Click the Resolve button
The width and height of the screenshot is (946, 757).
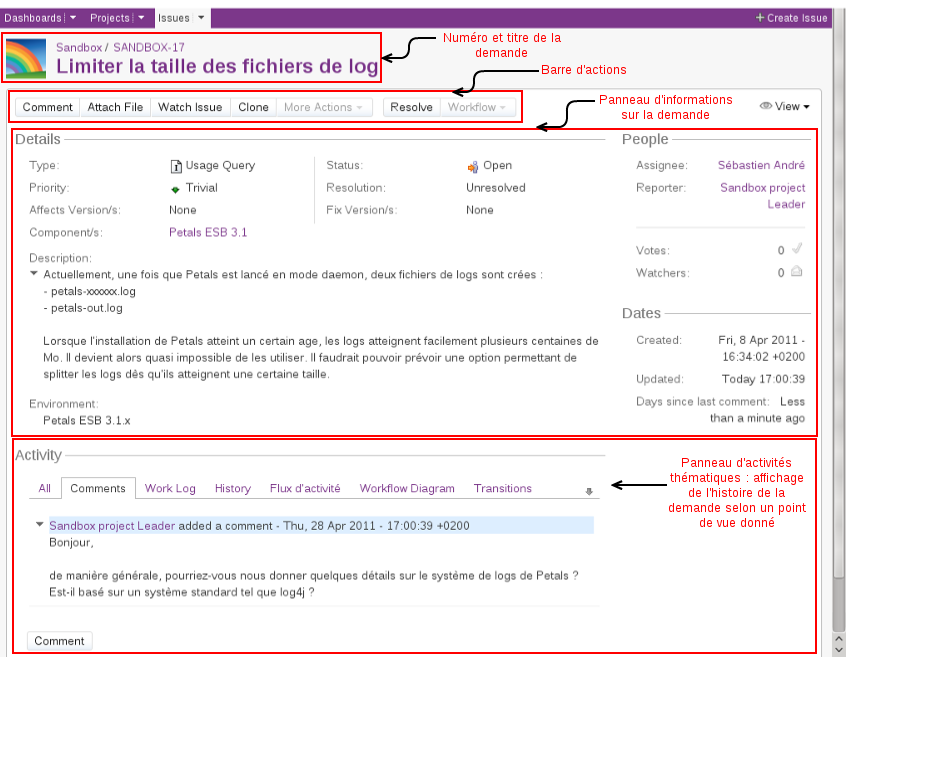pyautogui.click(x=410, y=106)
